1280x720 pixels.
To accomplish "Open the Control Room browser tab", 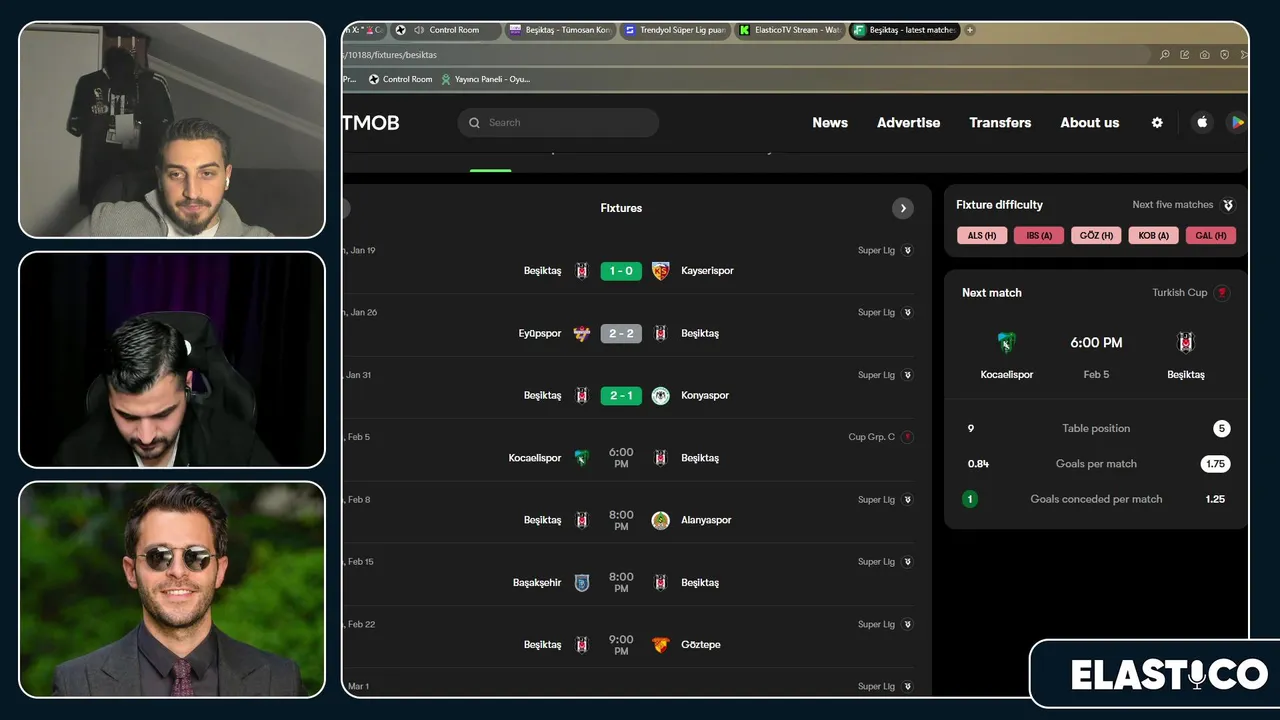I will click(x=445, y=30).
